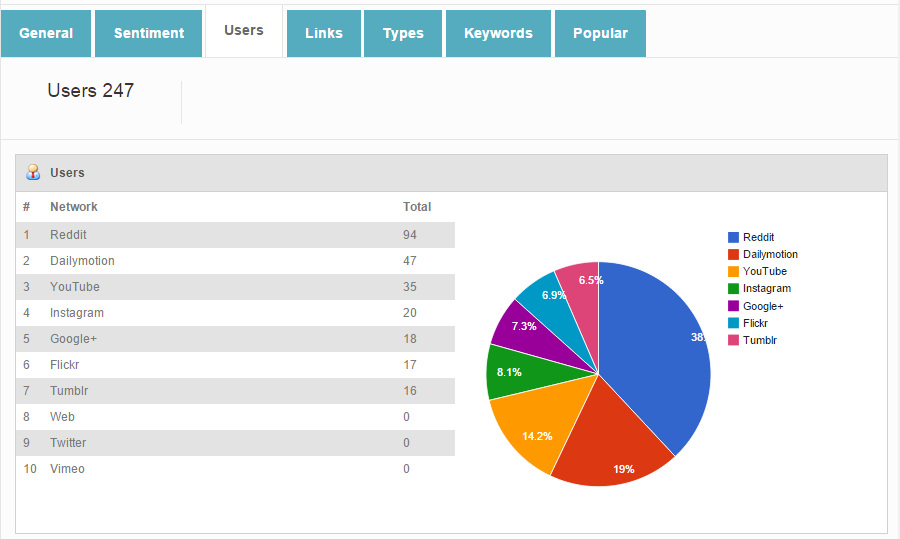Click the YouTube legend label
The height and width of the screenshot is (539, 900).
click(765, 272)
